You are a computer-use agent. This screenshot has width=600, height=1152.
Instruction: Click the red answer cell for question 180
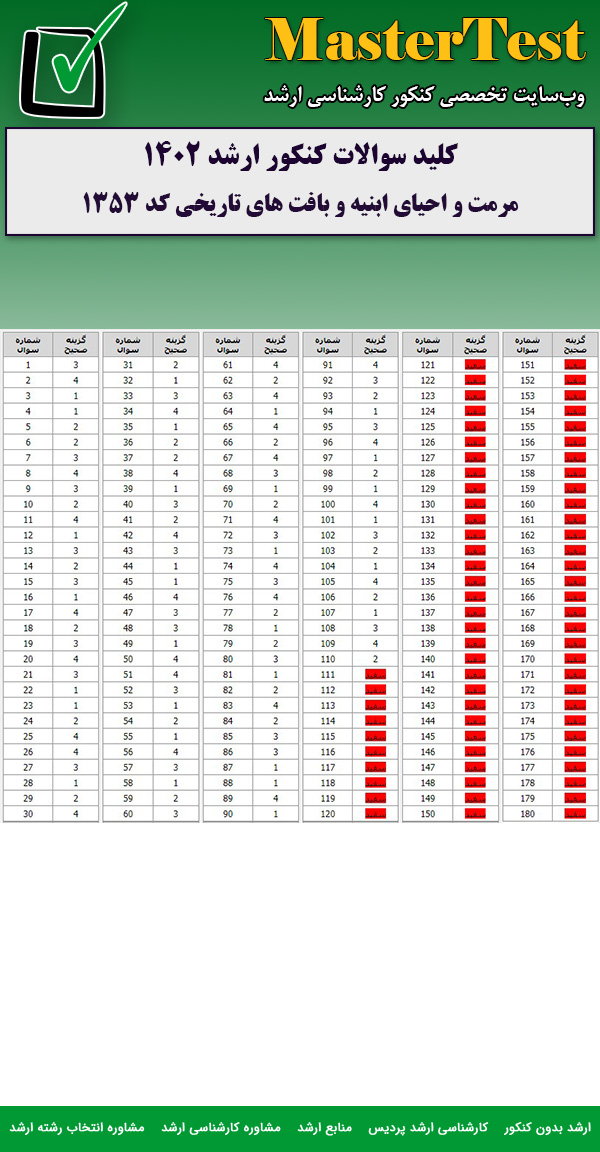click(575, 814)
